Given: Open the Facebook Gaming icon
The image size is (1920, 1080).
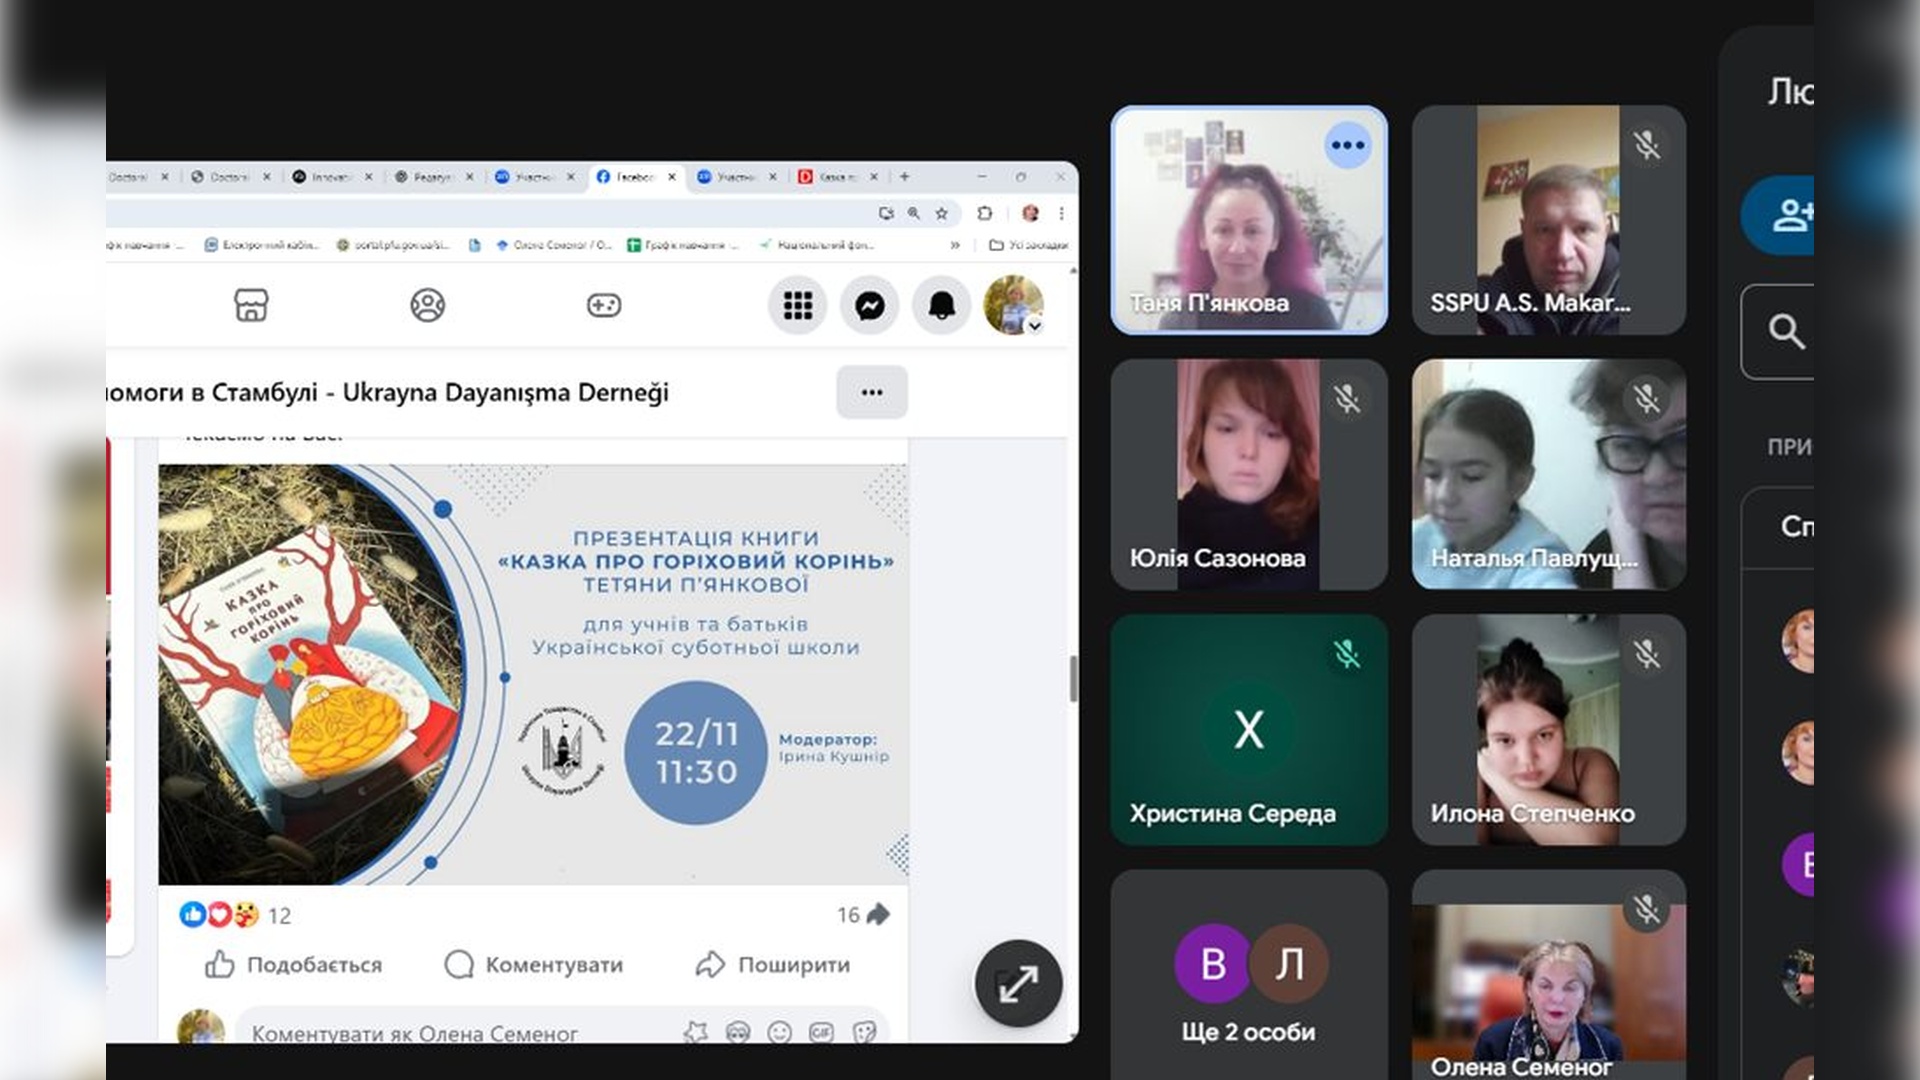Looking at the screenshot, I should (x=603, y=305).
